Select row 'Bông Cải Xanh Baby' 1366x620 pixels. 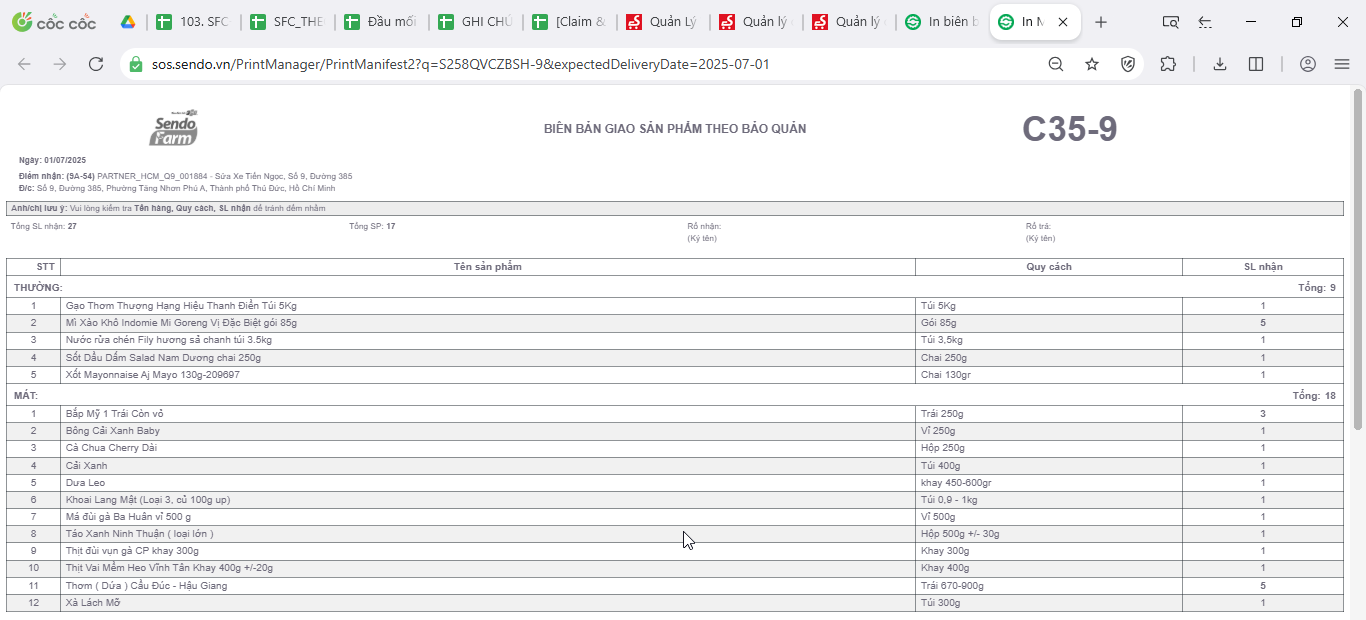point(675,431)
